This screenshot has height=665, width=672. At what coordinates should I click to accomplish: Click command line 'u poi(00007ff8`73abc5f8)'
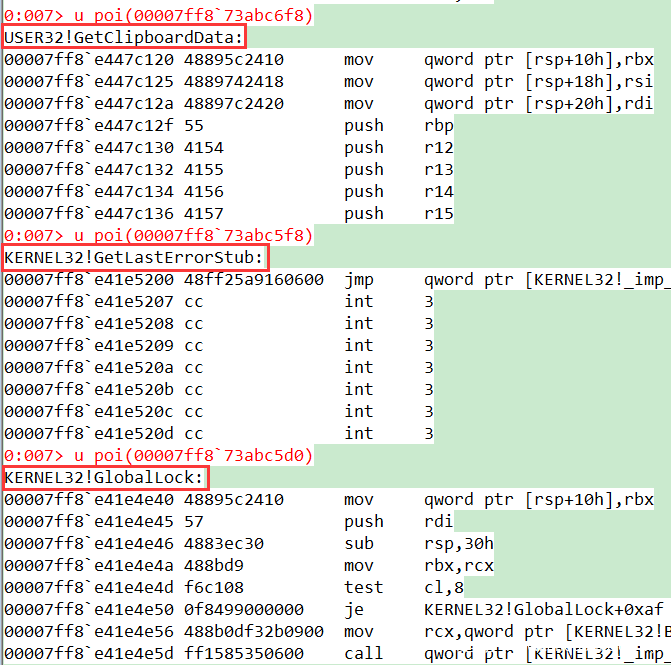[x=193, y=236]
